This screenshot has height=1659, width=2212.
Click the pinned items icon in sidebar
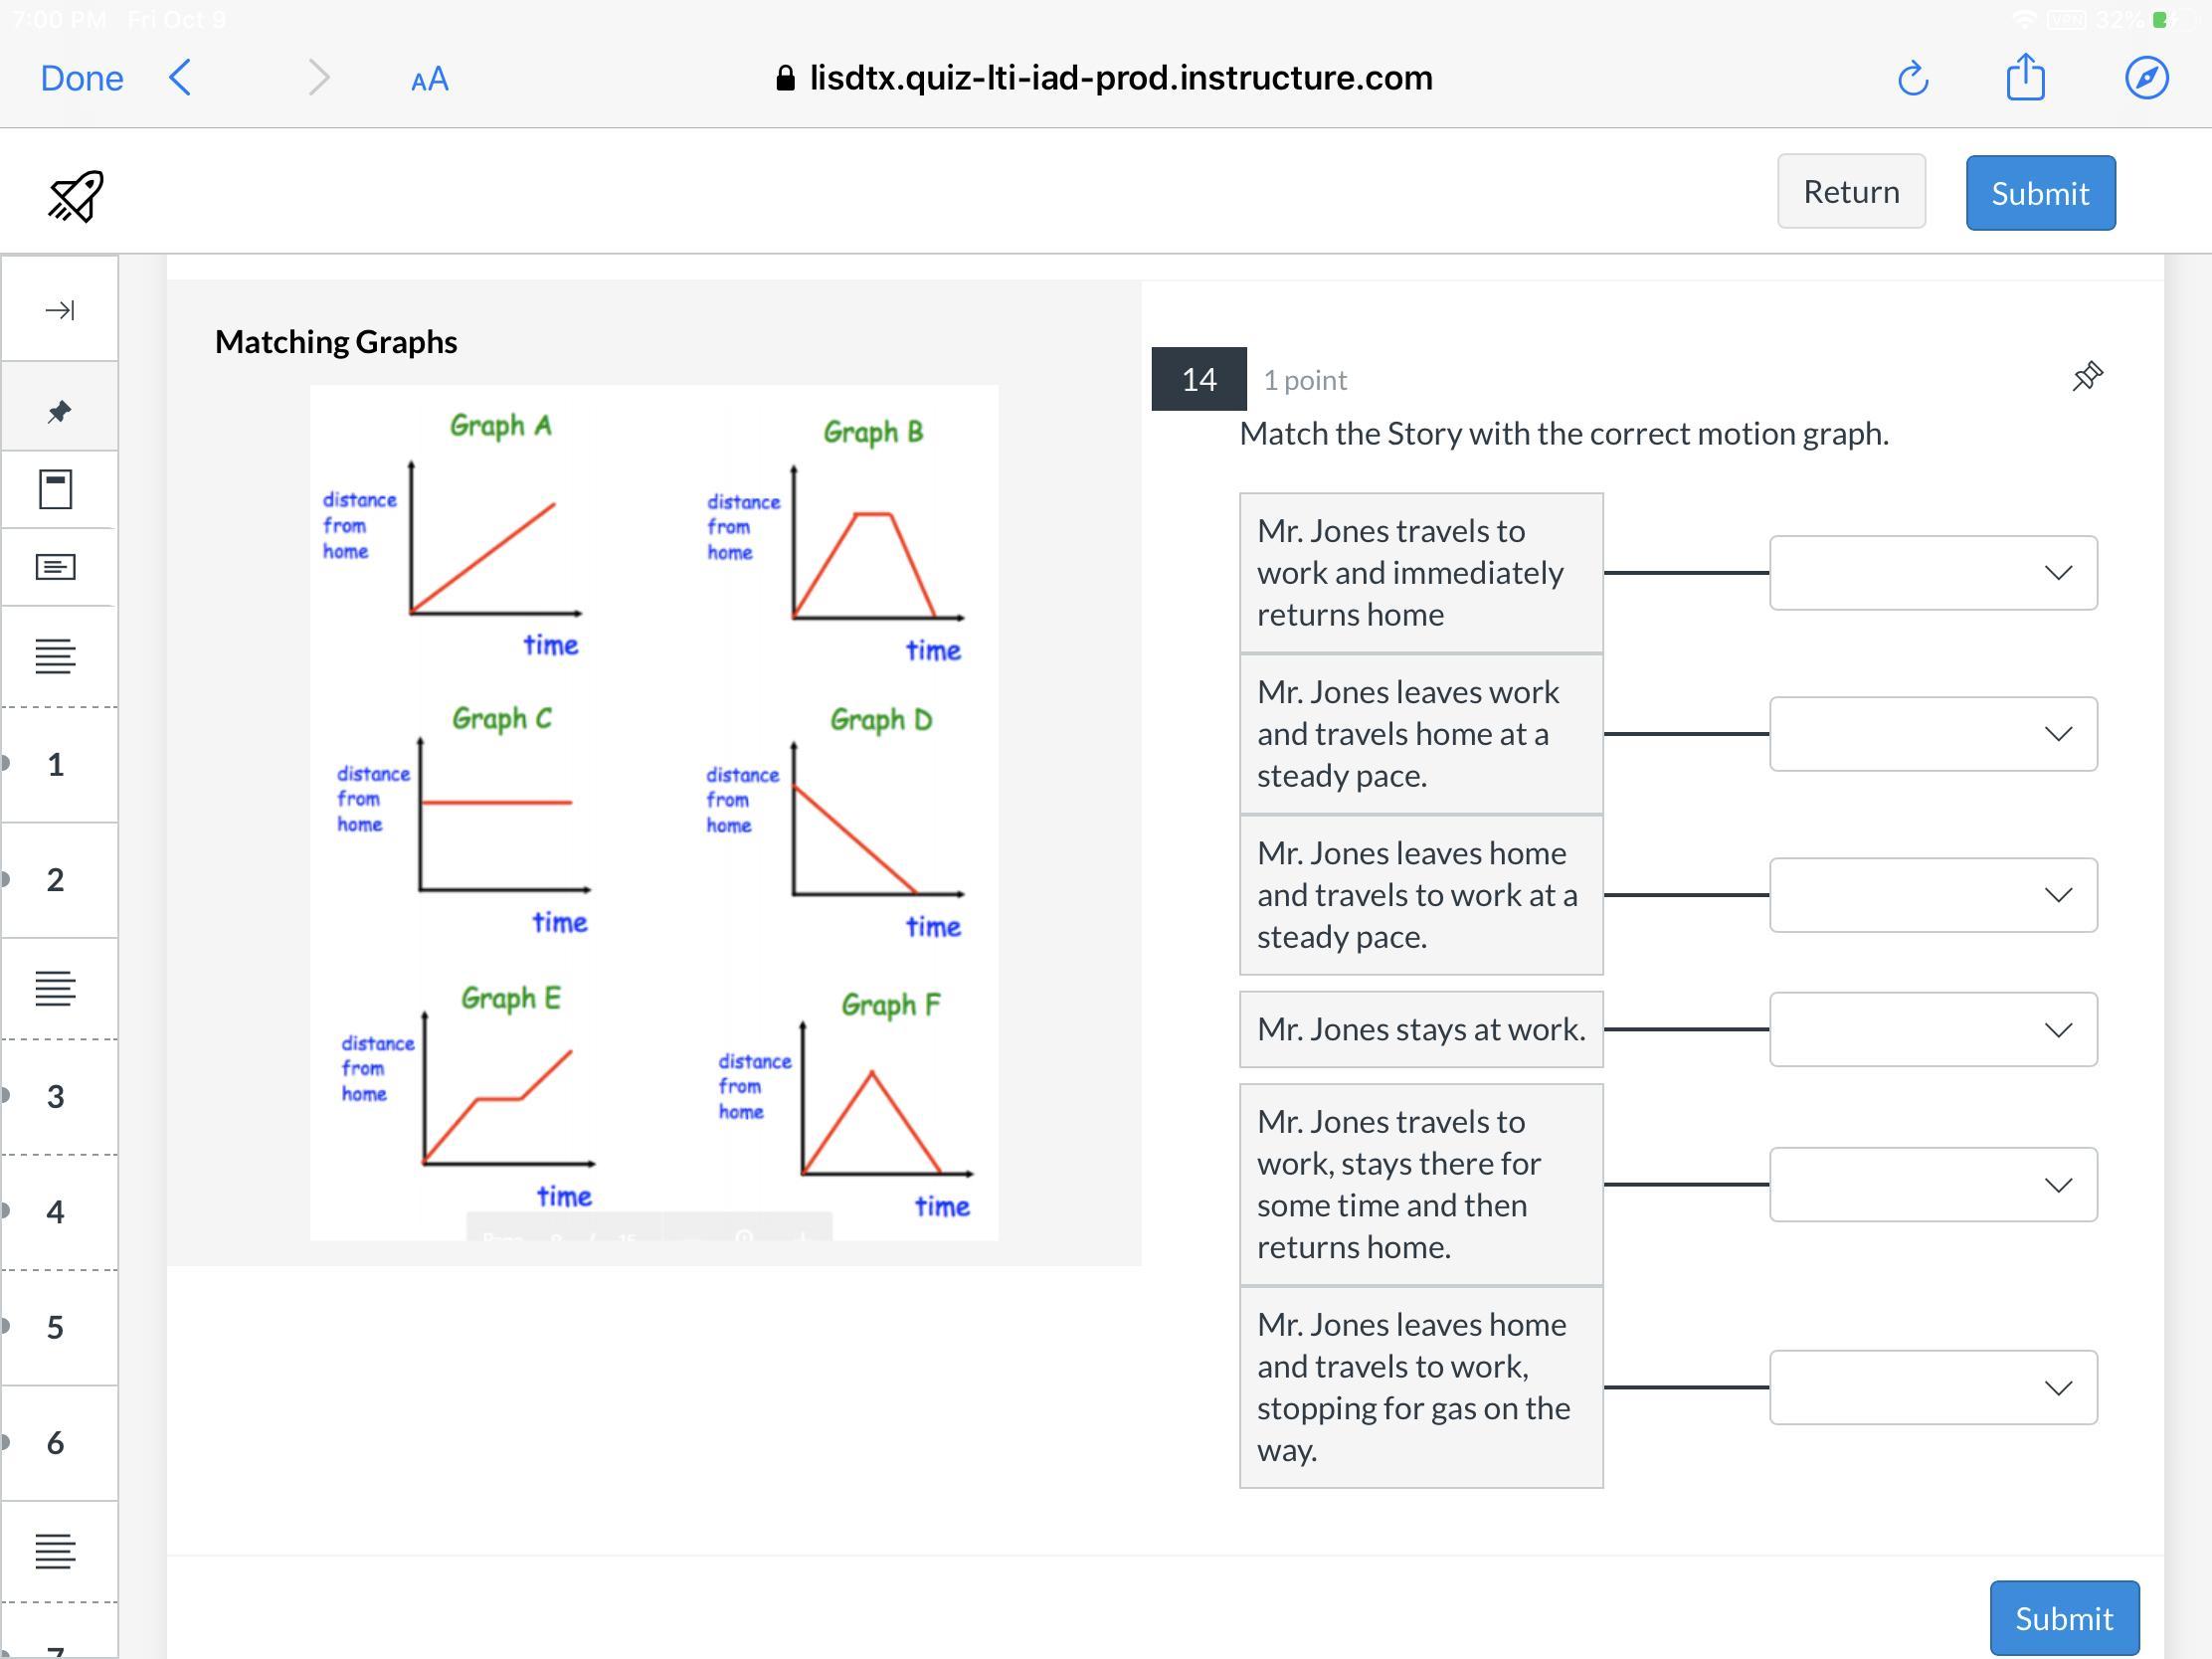pos(59,411)
